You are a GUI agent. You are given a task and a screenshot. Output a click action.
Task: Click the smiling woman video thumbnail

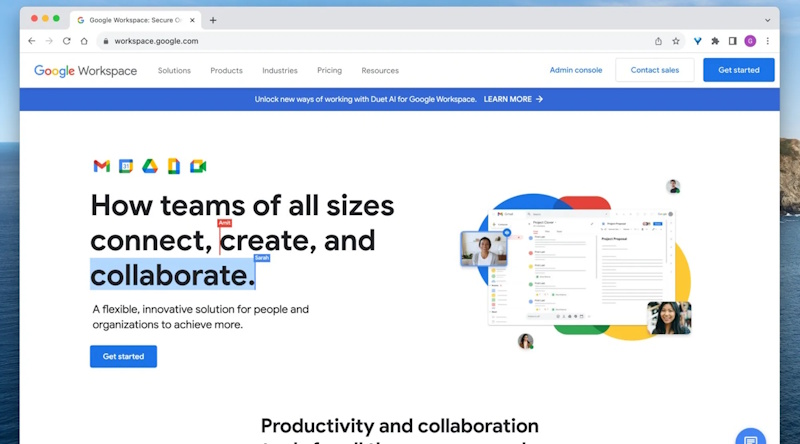pyautogui.click(x=669, y=317)
